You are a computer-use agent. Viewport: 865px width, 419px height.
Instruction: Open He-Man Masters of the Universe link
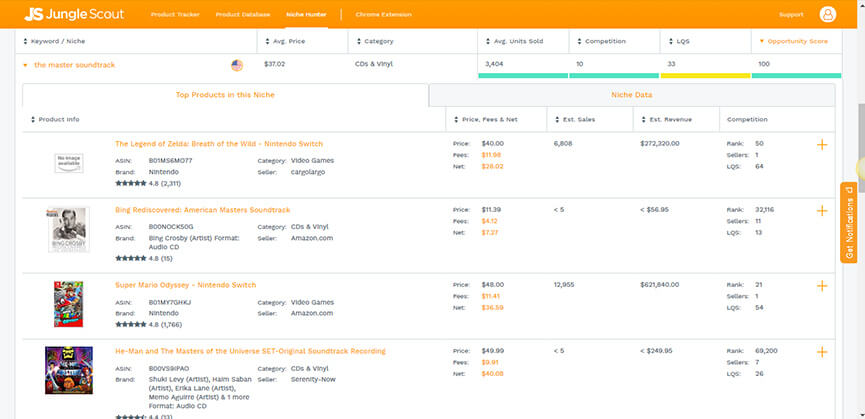tap(250, 351)
